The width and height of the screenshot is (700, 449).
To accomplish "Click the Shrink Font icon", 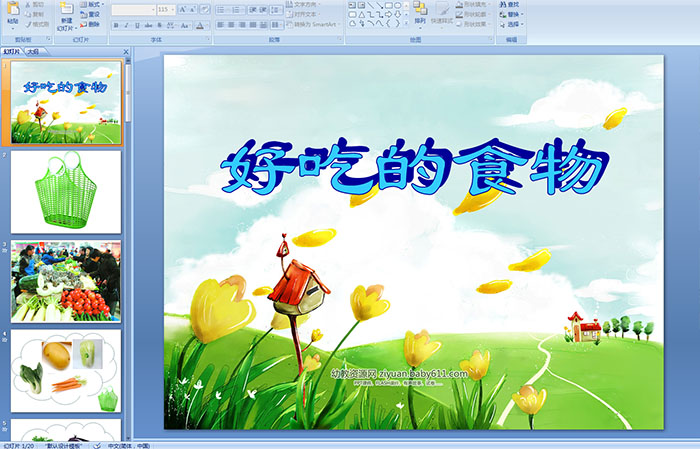I will tap(192, 10).
